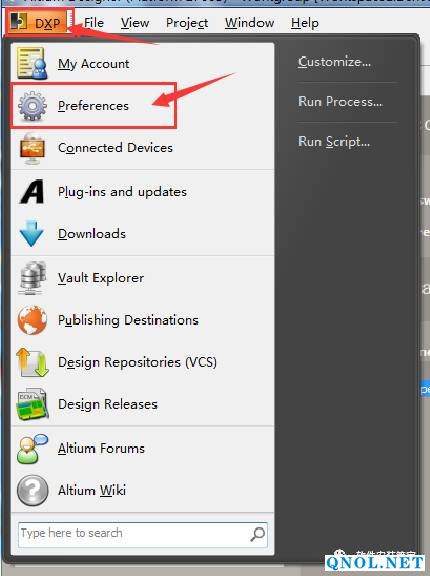Viewport: 430px width, 576px height.
Task: Select Run Script... option
Action: tap(334, 141)
